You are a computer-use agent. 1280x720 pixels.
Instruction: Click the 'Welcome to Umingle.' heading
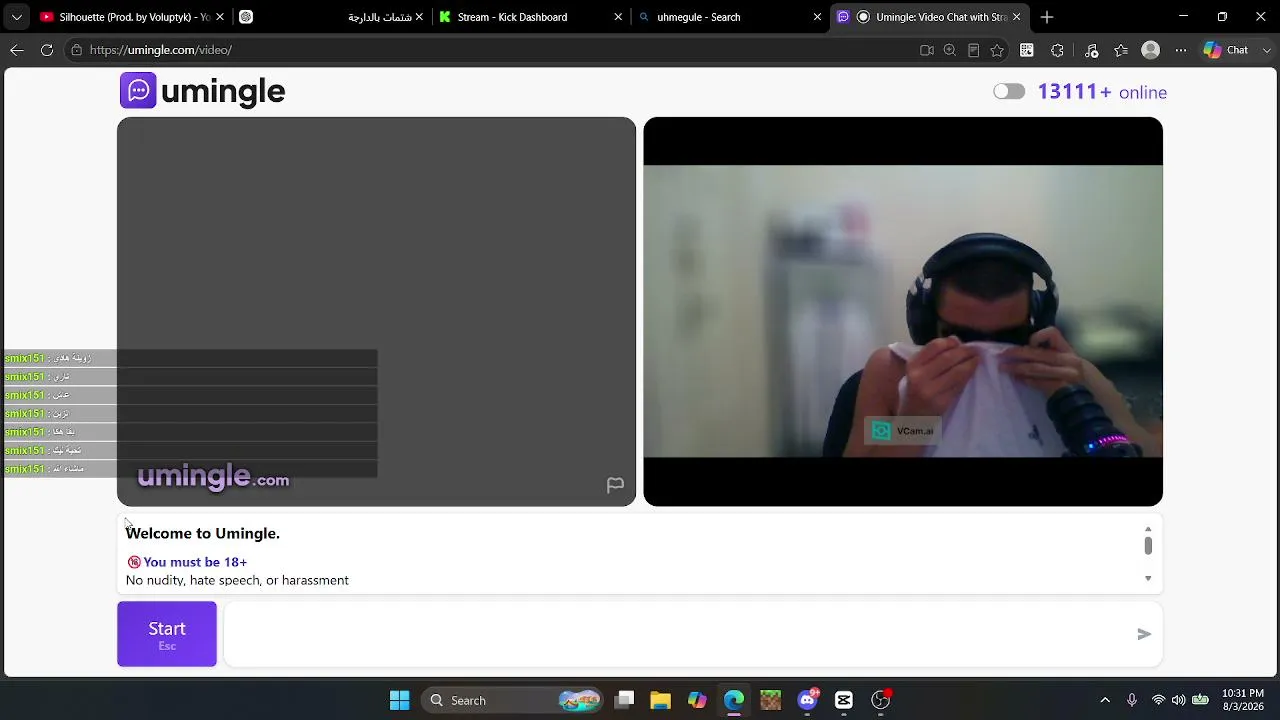pyautogui.click(x=203, y=533)
